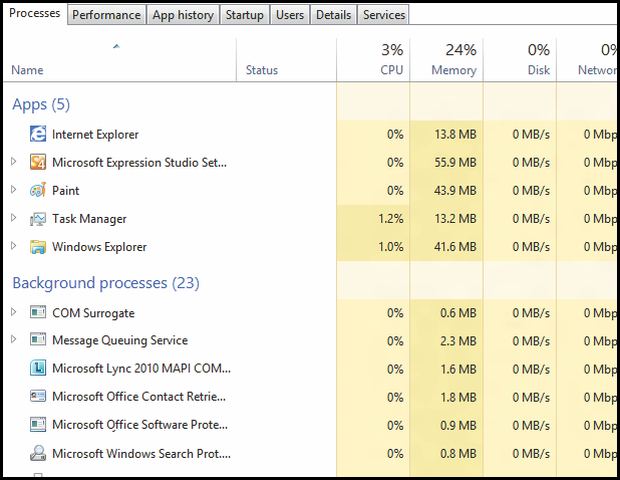The width and height of the screenshot is (620, 480).
Task: Click the 1.0% CPU value
Action: tap(391, 247)
